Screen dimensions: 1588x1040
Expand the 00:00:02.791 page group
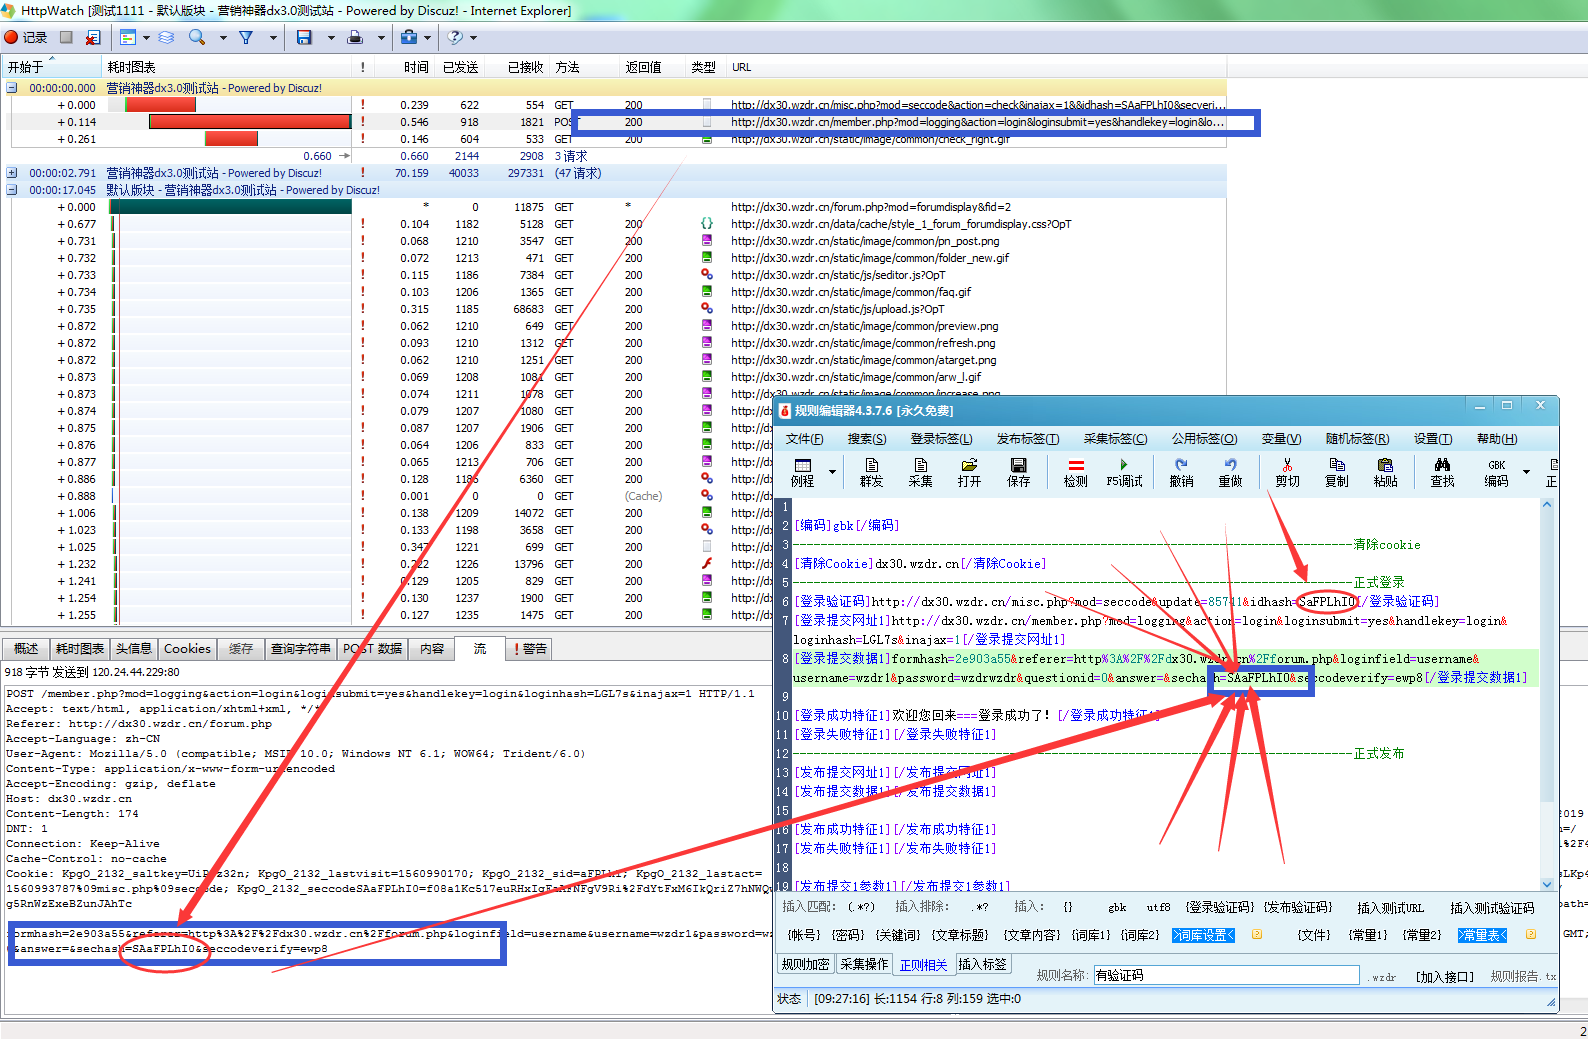pyautogui.click(x=12, y=173)
